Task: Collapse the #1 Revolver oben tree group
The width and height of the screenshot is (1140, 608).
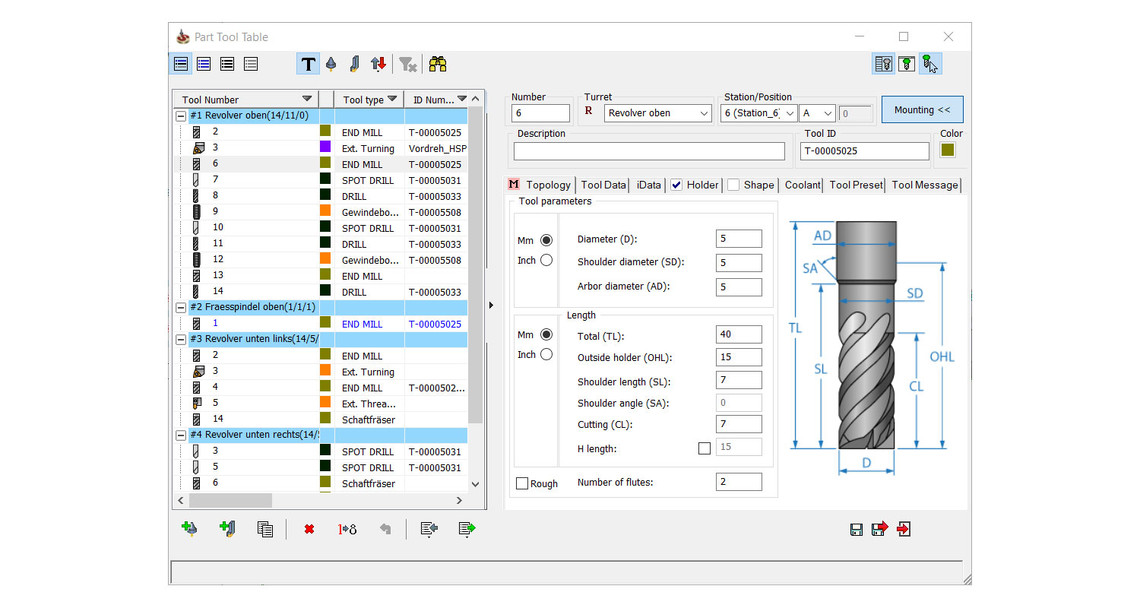Action: coord(181,116)
